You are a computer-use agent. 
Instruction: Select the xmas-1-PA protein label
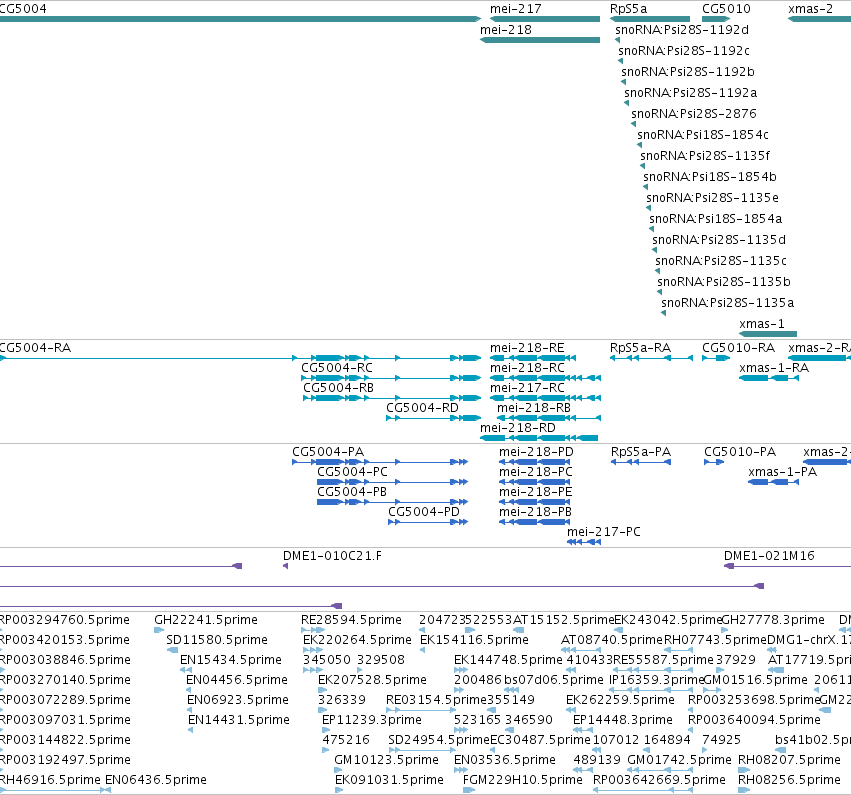pyautogui.click(x=782, y=472)
